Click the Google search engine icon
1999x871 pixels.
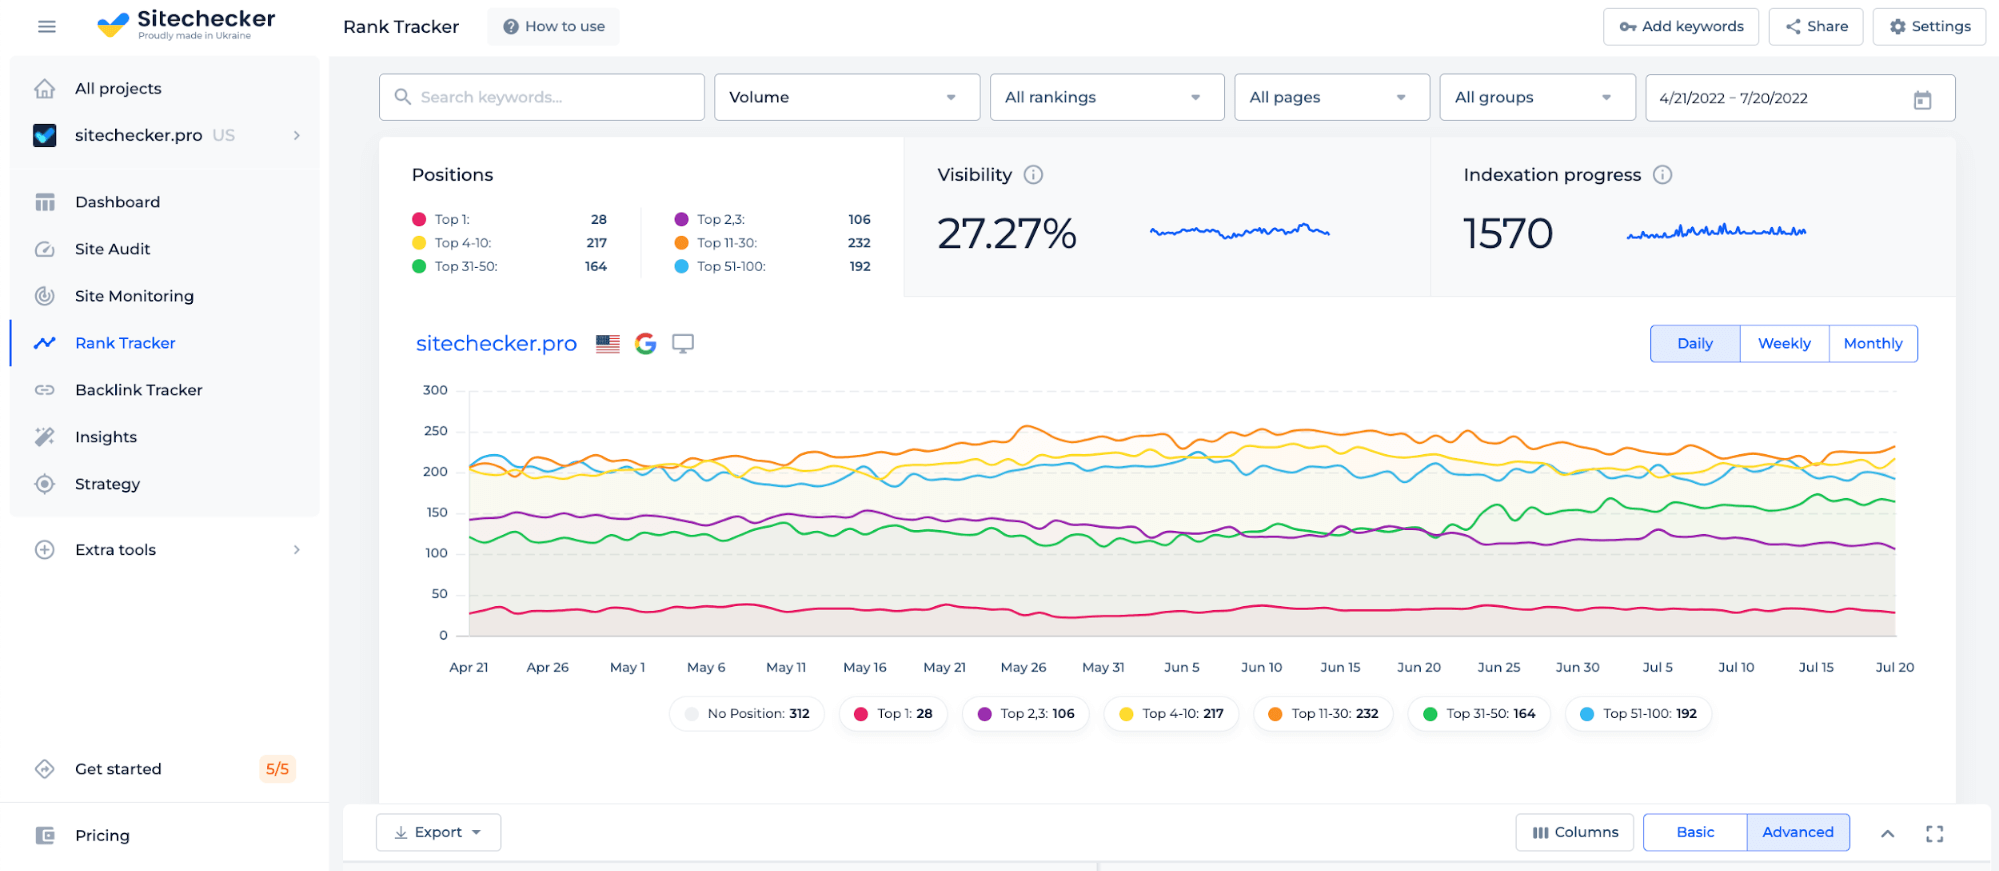point(646,344)
